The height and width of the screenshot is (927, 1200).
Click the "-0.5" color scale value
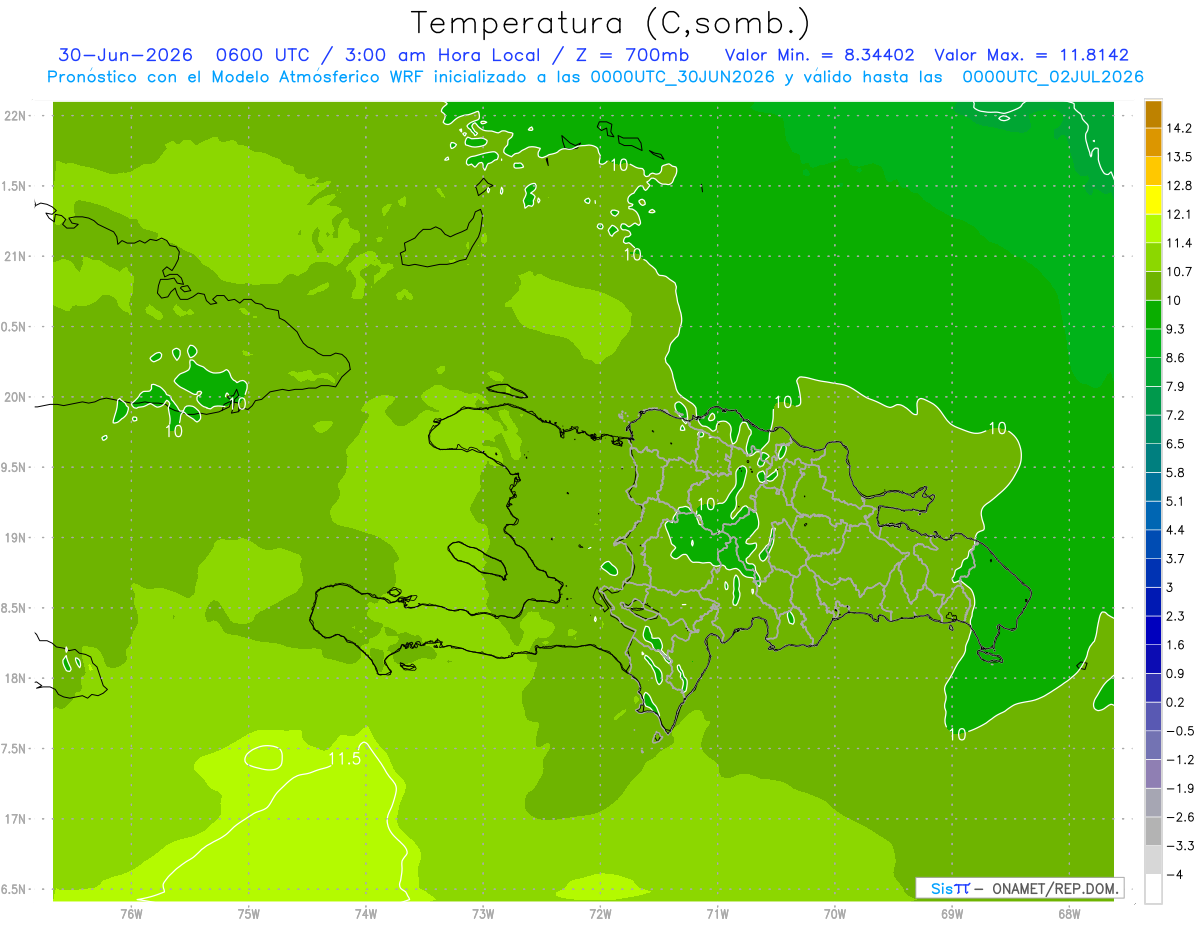click(x=1179, y=731)
